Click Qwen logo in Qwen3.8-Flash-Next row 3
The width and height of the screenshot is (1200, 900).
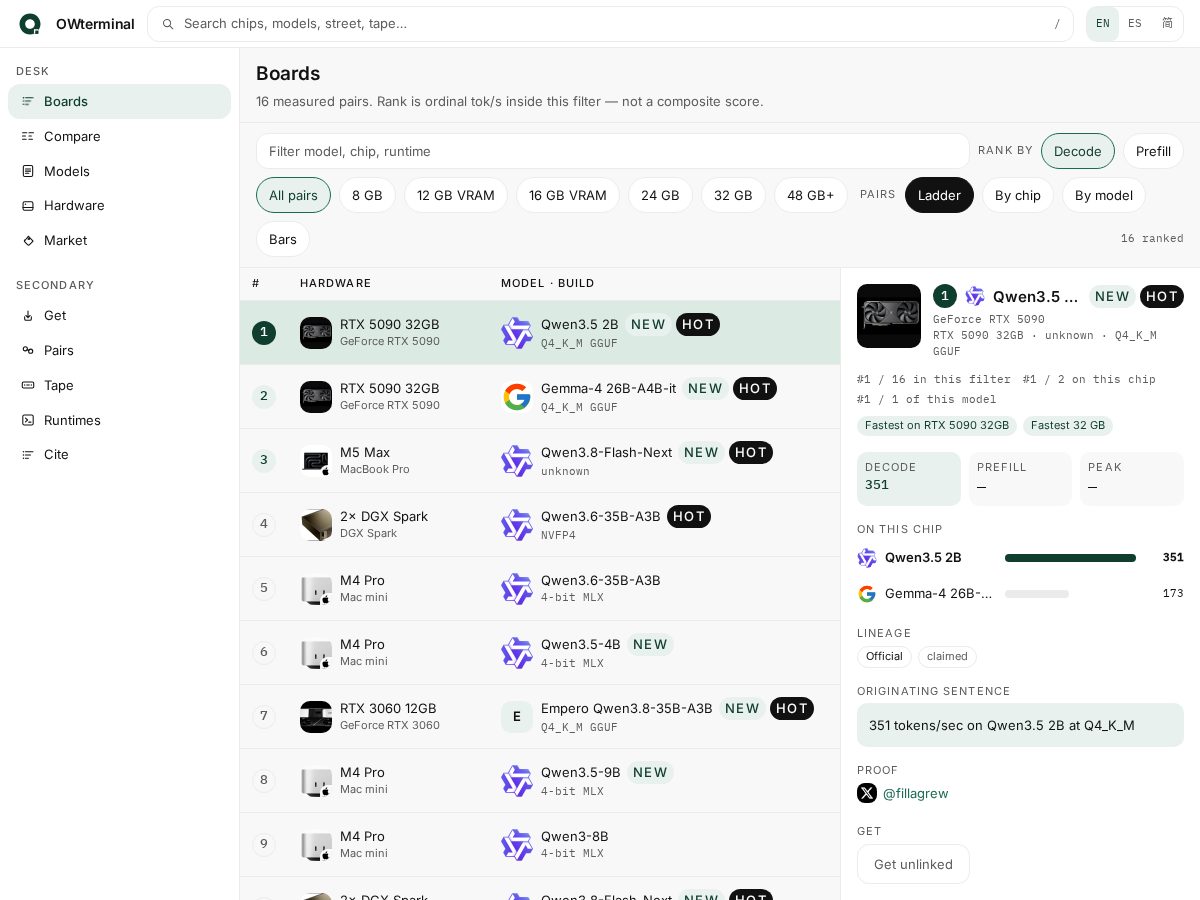(x=517, y=461)
